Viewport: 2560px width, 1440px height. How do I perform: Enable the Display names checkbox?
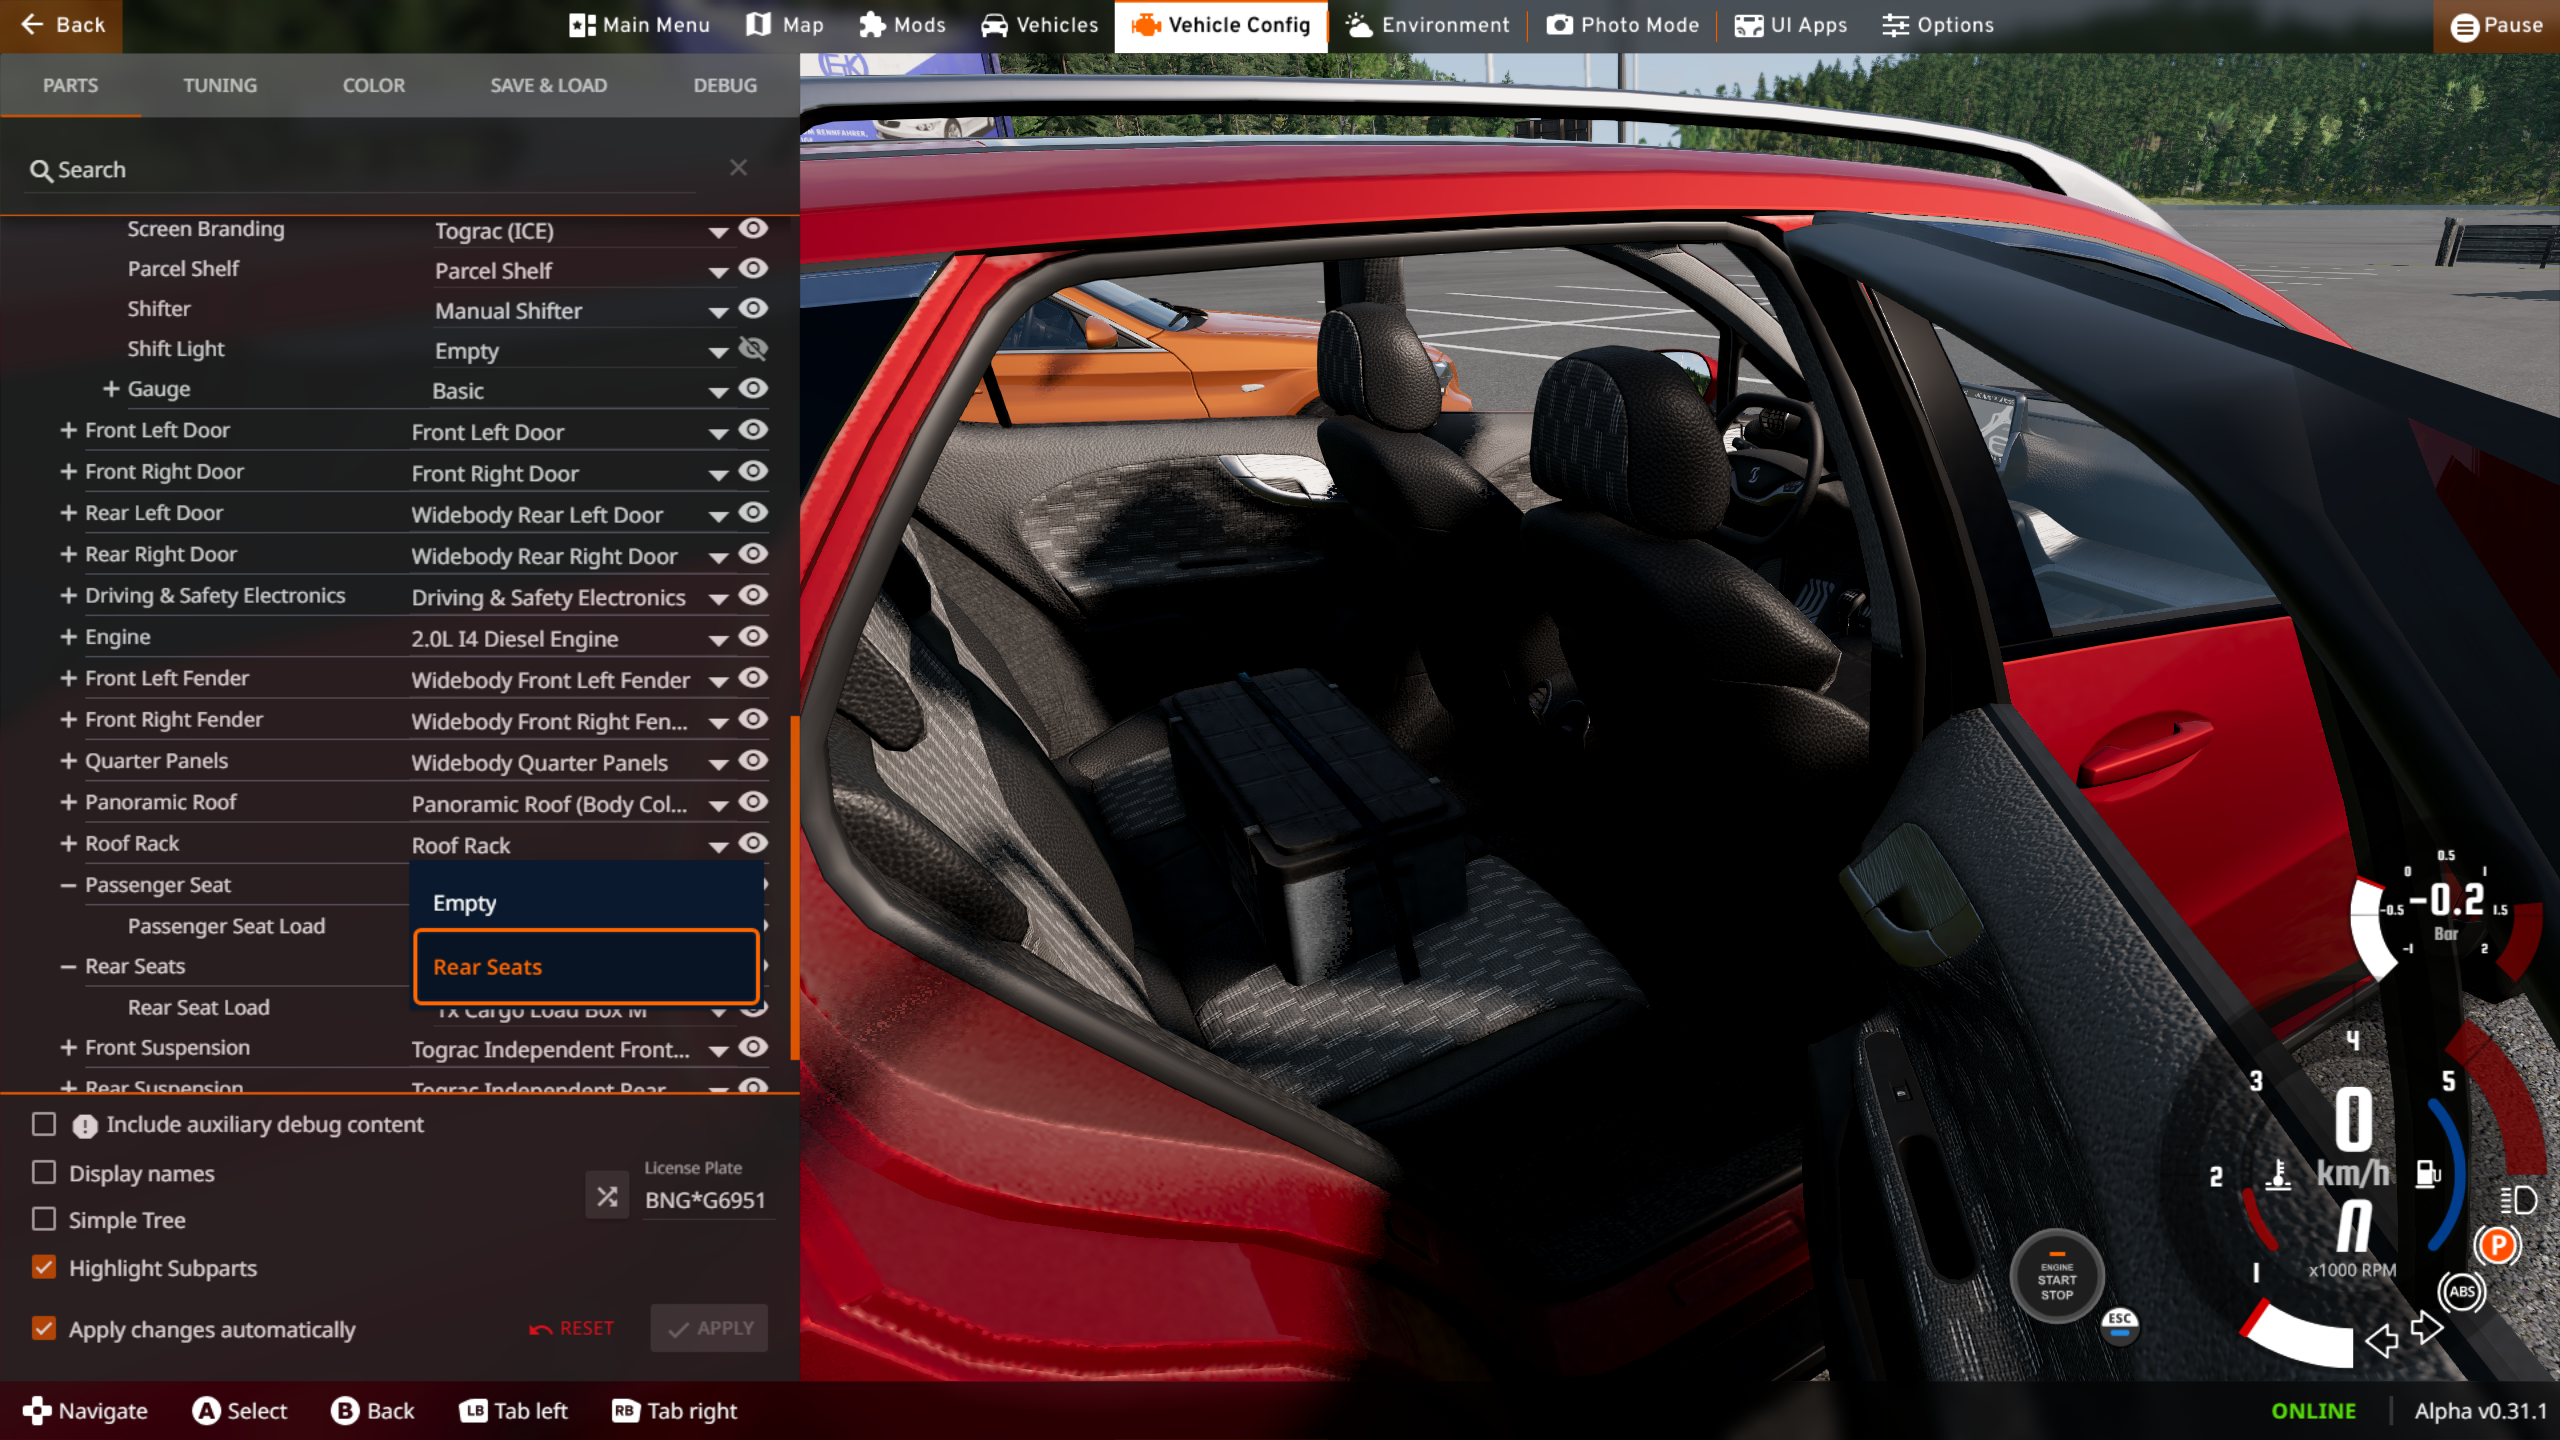[x=44, y=1172]
